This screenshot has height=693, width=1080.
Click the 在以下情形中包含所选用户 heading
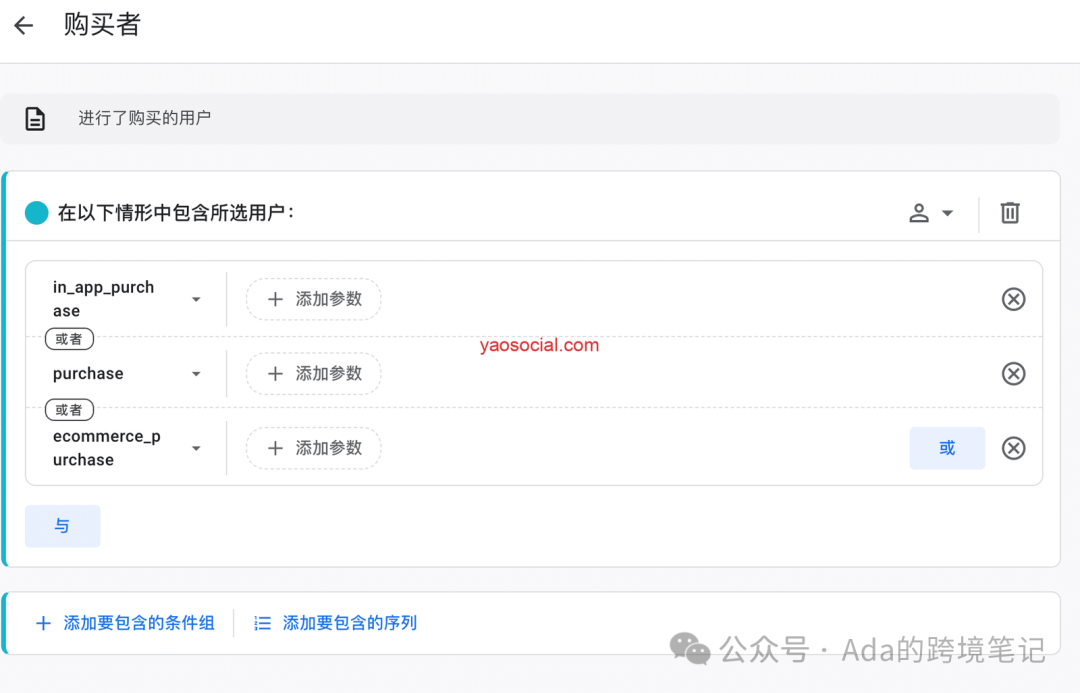[176, 213]
